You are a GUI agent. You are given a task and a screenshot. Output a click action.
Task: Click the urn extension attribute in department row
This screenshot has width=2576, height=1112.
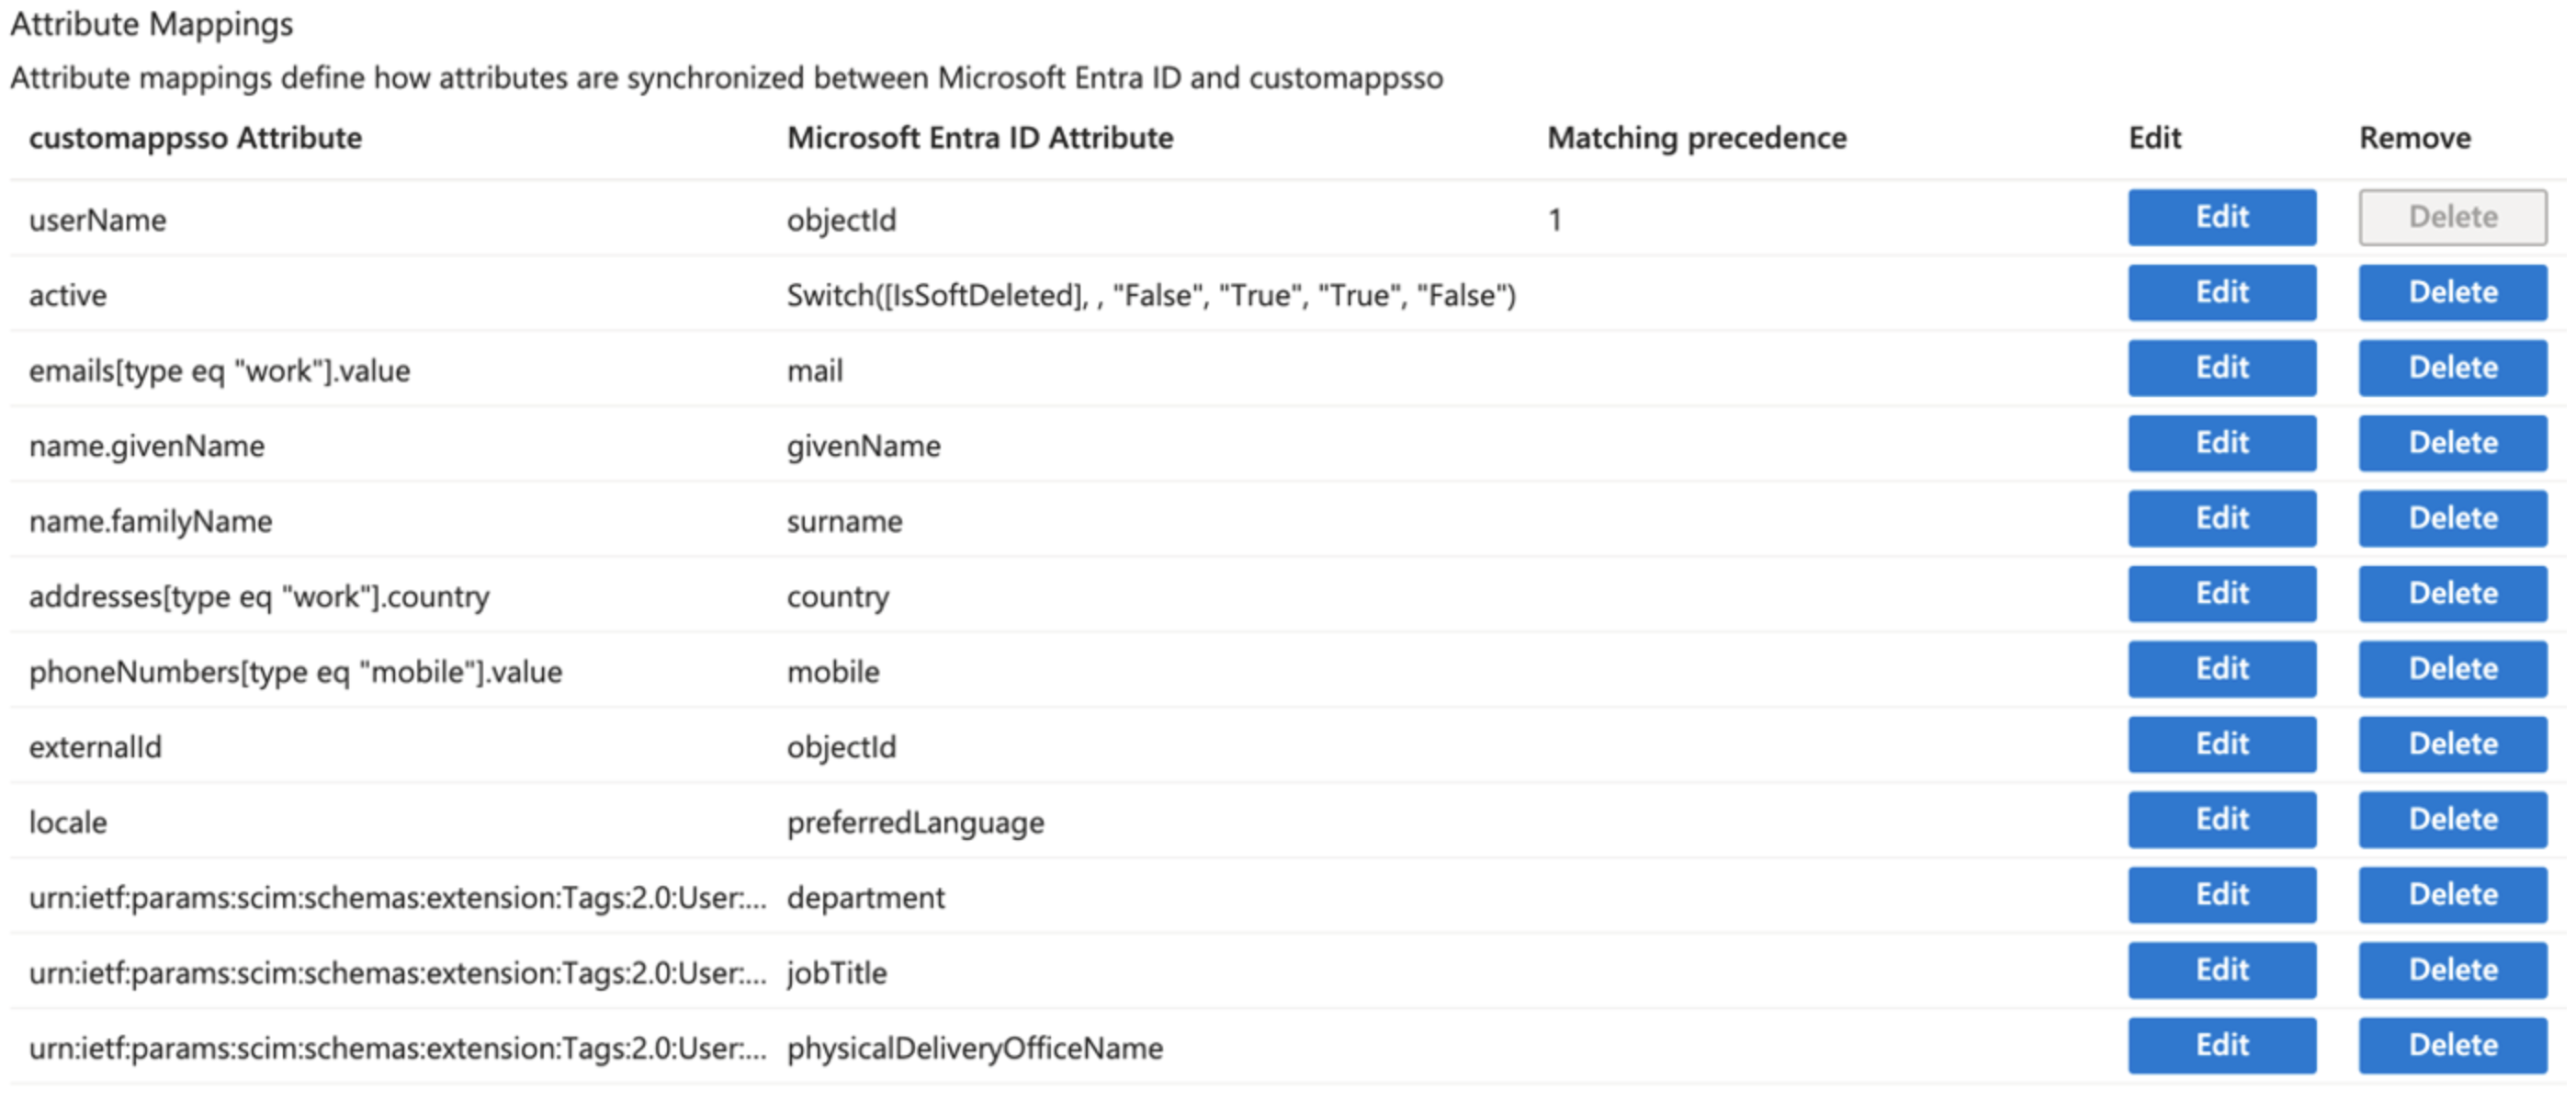[x=398, y=898]
